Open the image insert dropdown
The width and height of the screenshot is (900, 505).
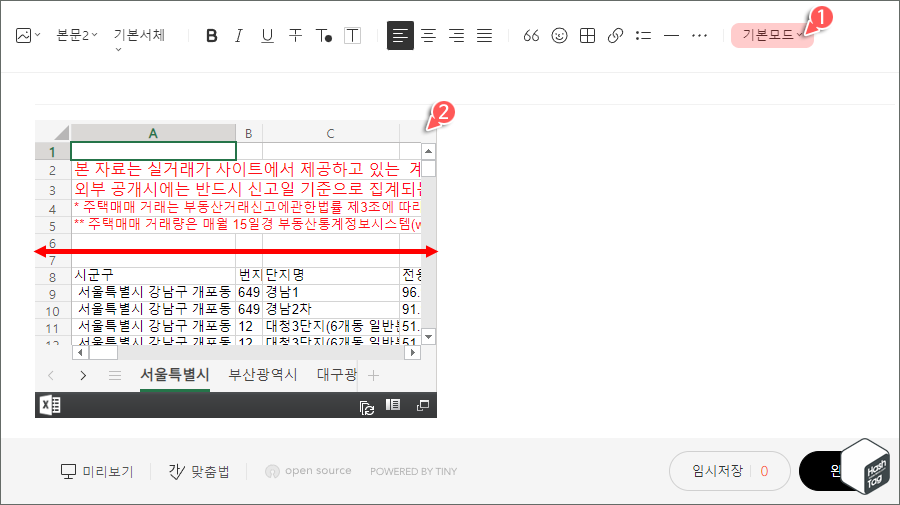click(28, 36)
